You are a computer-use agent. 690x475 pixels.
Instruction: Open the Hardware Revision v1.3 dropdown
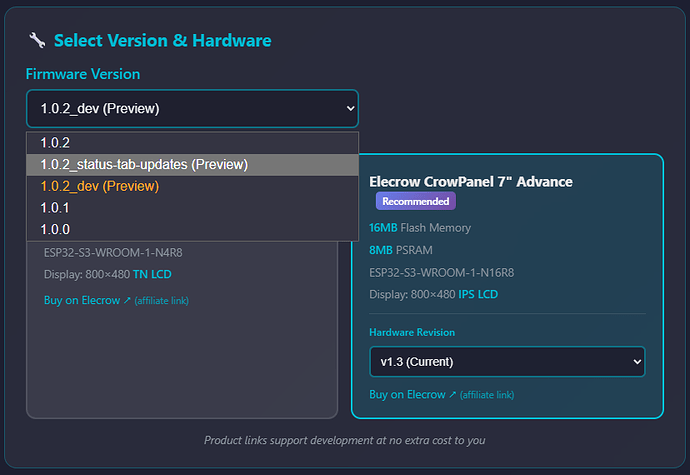(x=506, y=361)
